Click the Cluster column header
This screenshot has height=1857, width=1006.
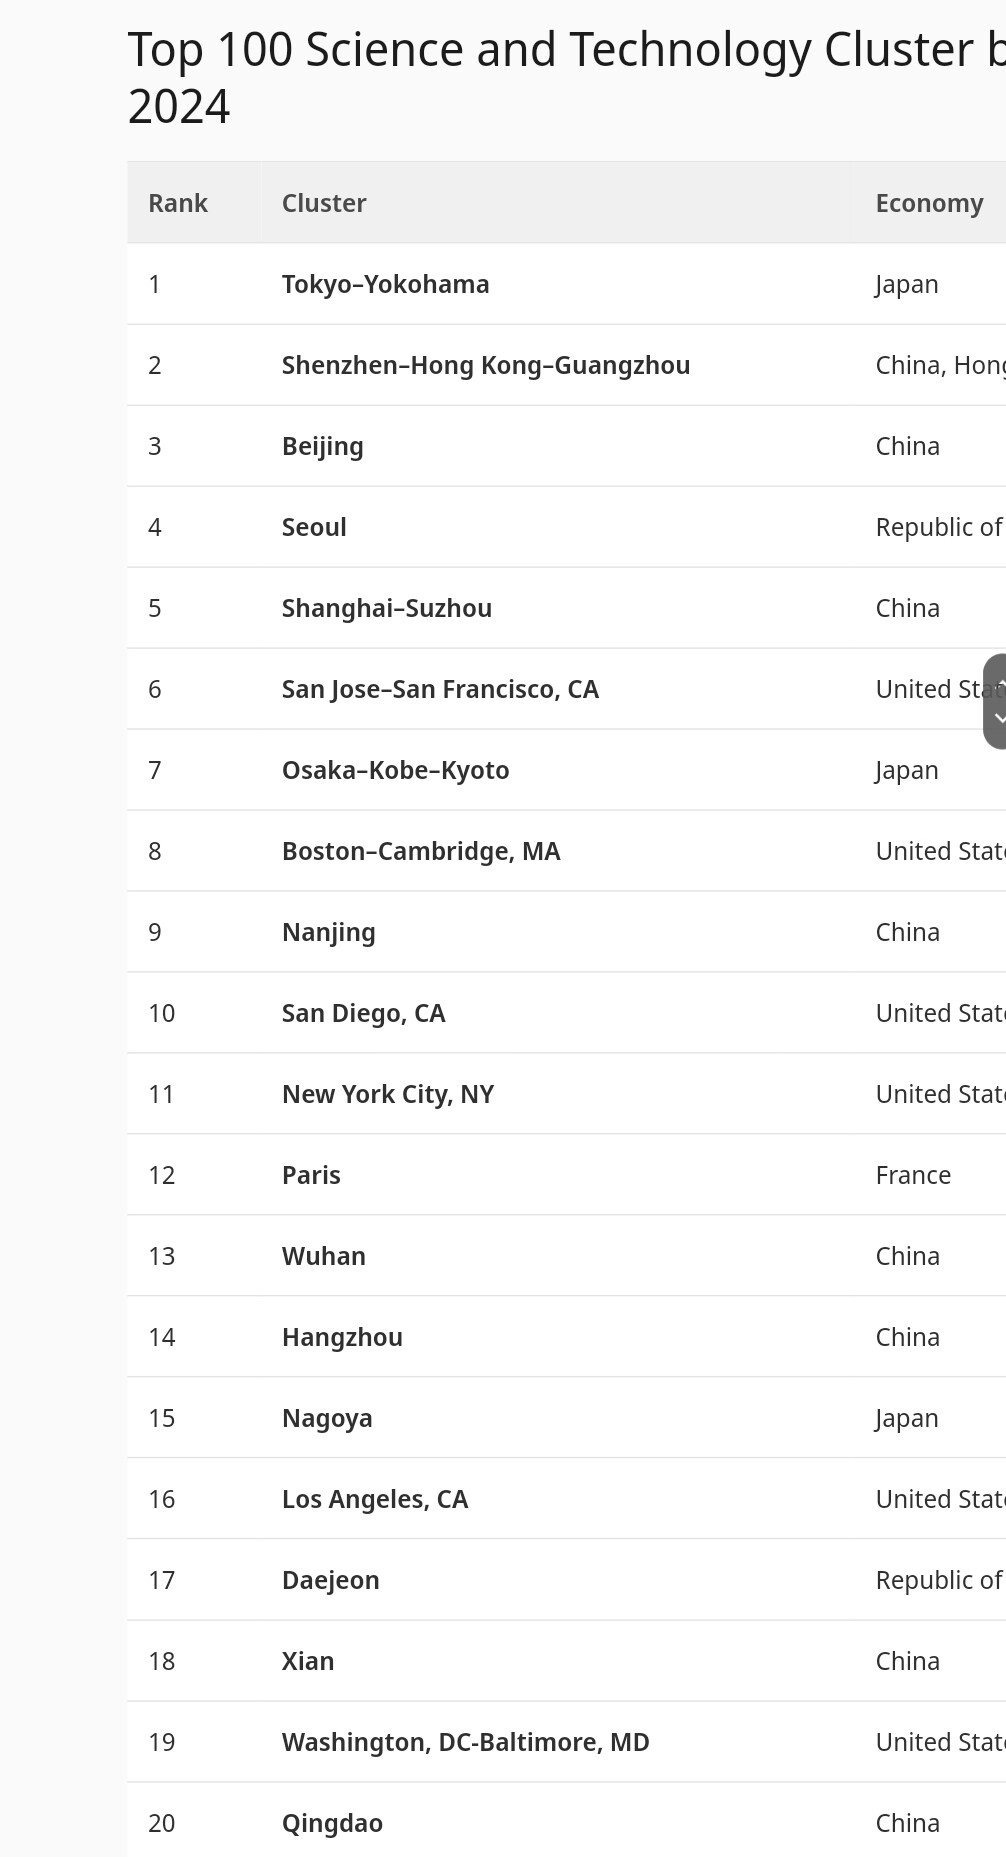click(324, 203)
